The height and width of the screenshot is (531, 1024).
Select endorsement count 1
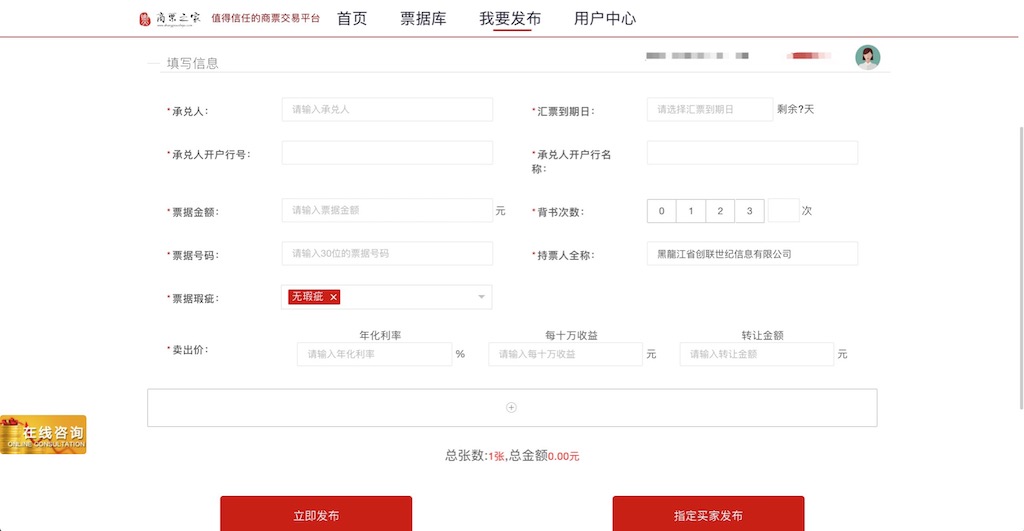pyautogui.click(x=691, y=211)
